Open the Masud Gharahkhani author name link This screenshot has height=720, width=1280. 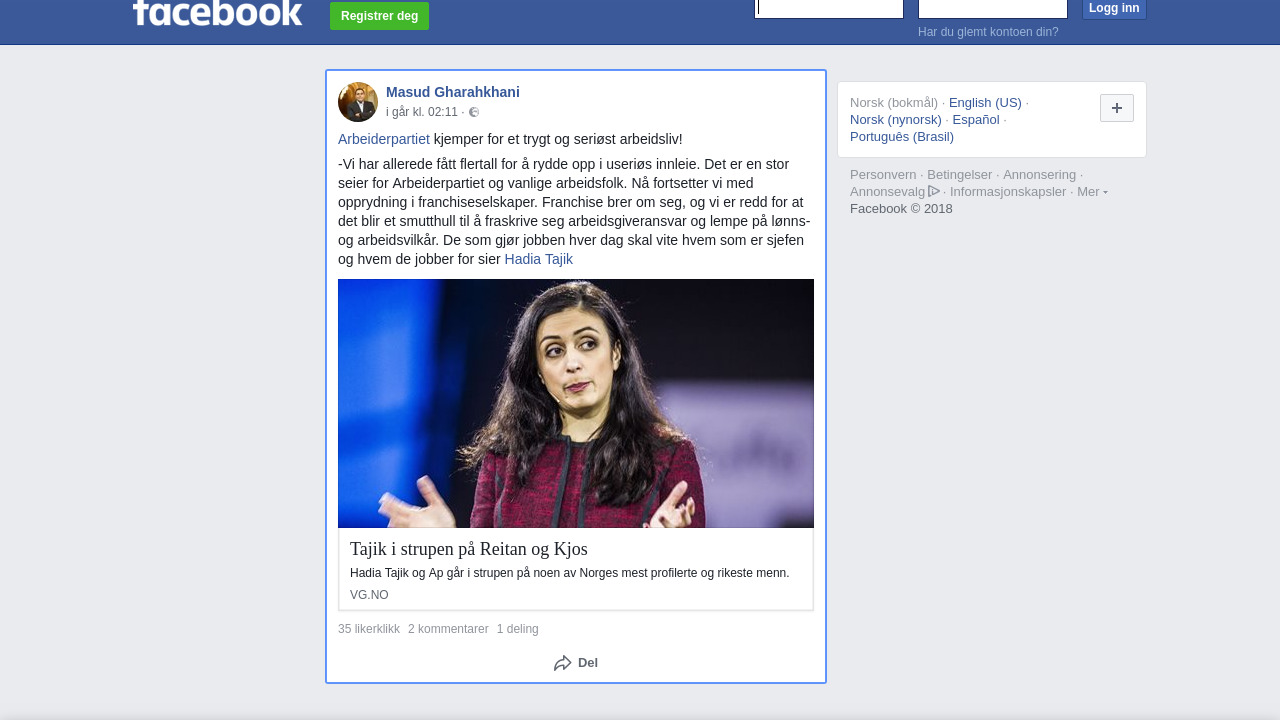pyautogui.click(x=453, y=92)
